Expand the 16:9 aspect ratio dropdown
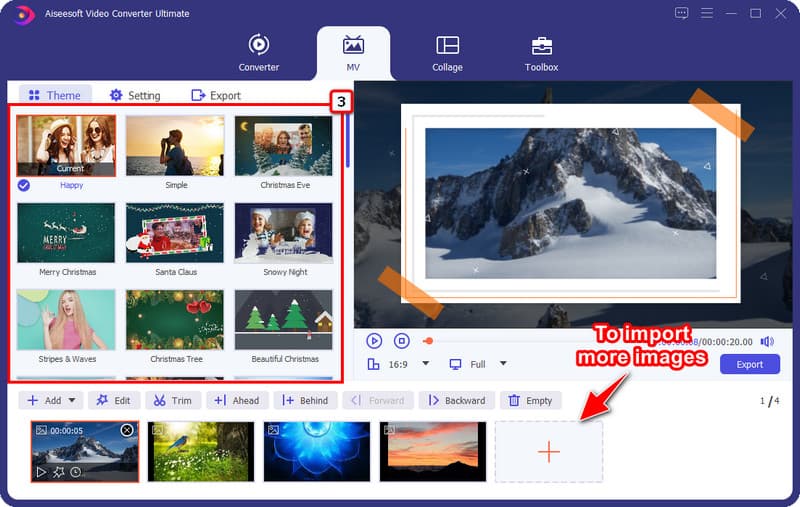 [x=425, y=364]
